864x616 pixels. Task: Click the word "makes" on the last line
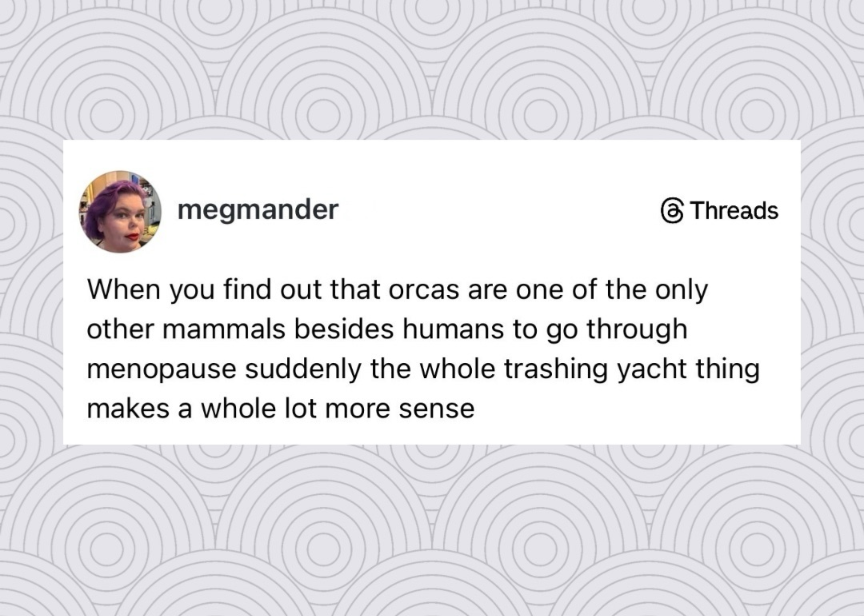tap(123, 408)
